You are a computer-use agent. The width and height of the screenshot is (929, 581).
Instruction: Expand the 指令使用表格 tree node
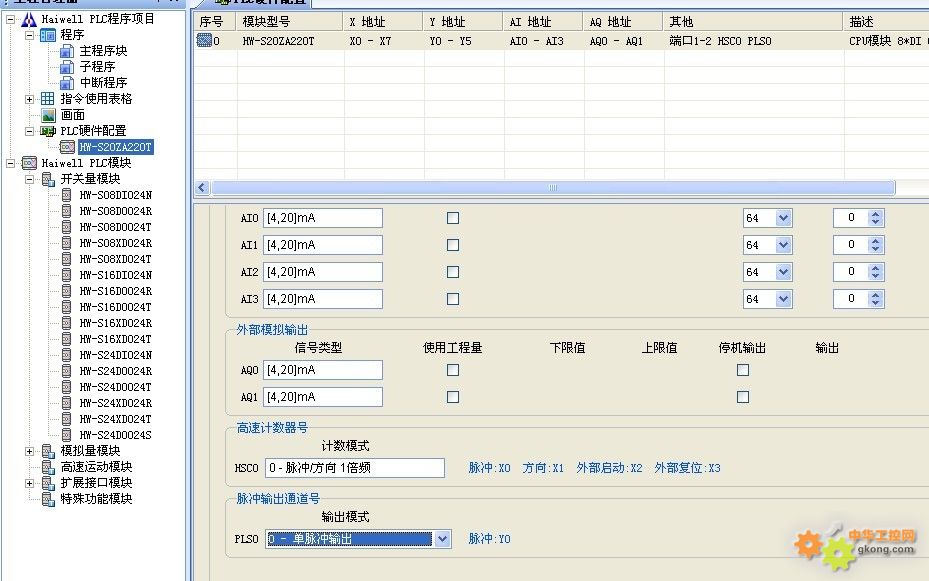[x=30, y=99]
